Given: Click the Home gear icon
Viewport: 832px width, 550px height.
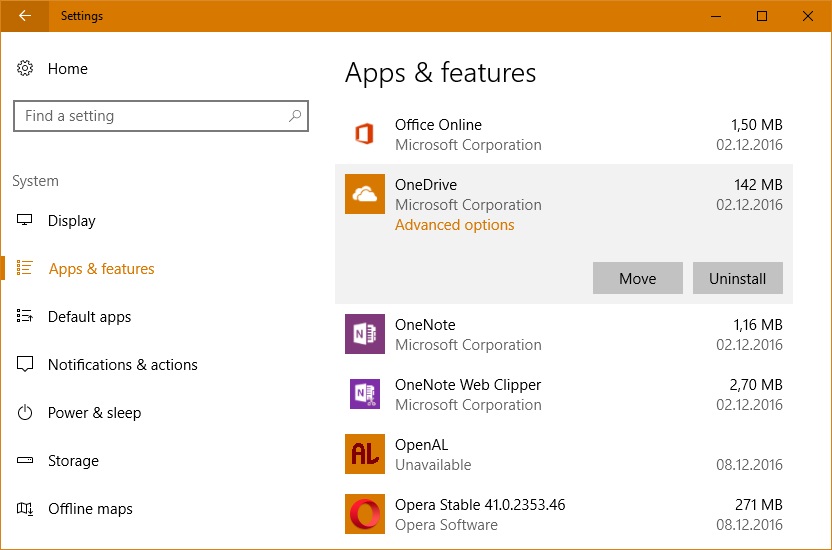Looking at the screenshot, I should [24, 68].
